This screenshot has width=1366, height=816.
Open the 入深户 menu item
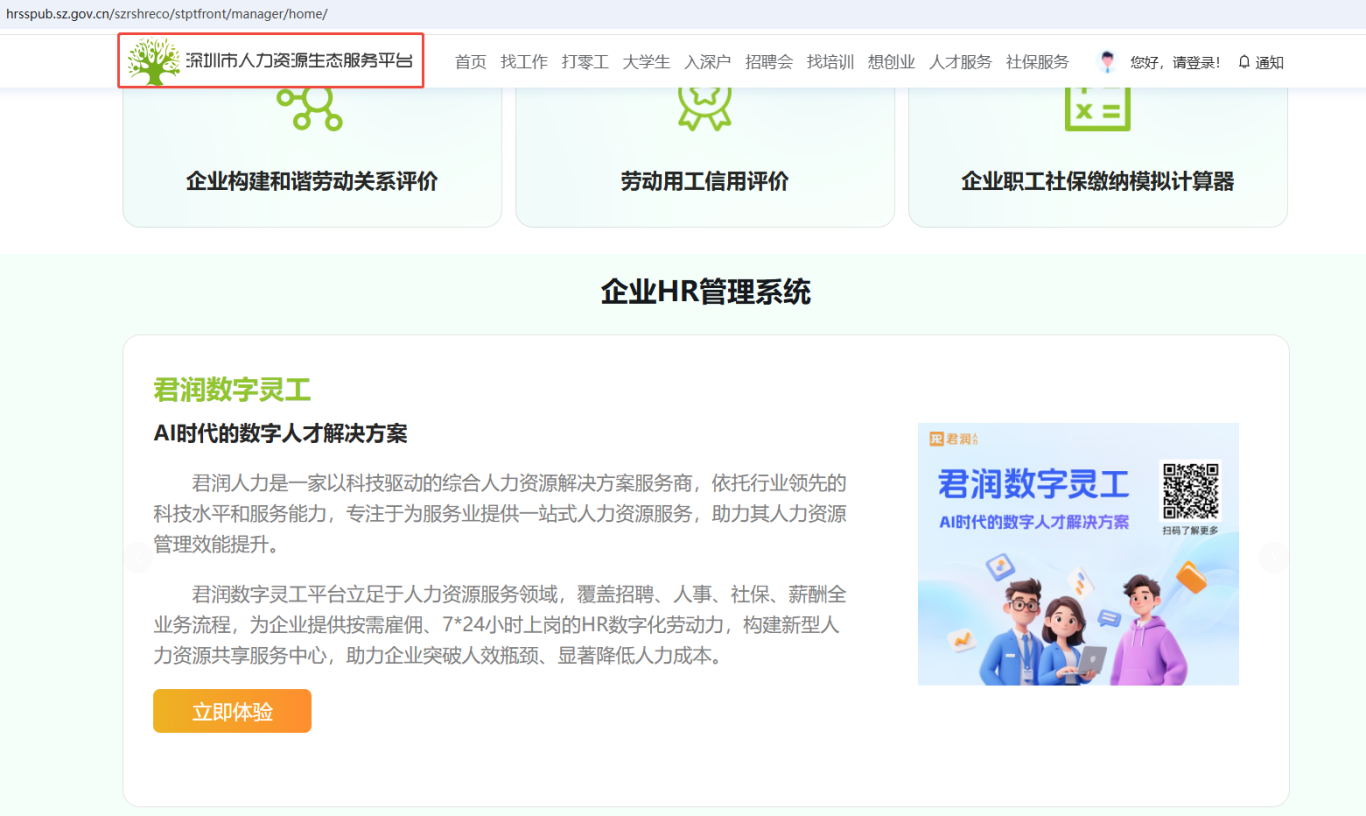707,62
